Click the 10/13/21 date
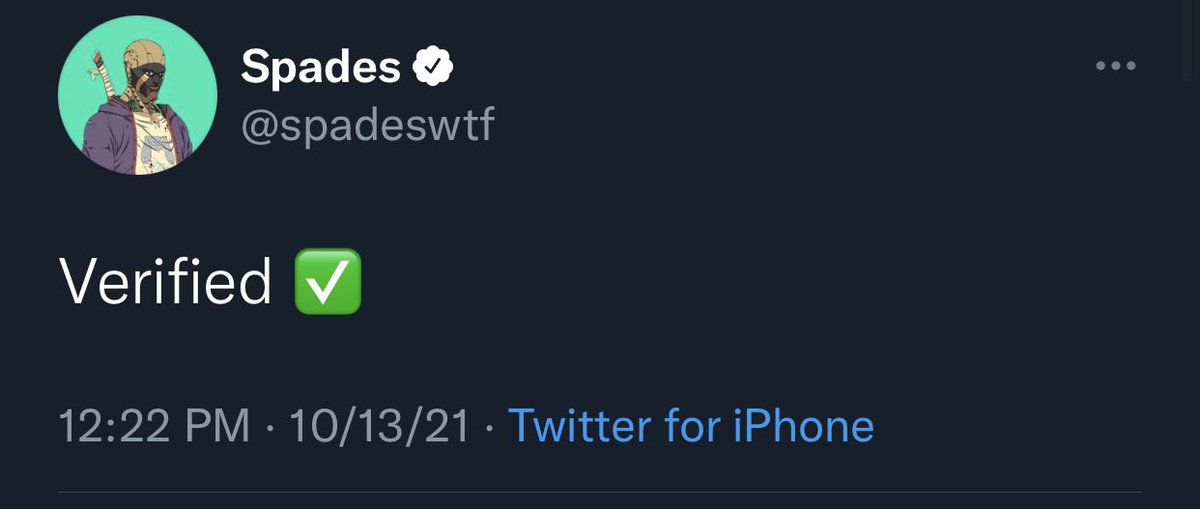The width and height of the screenshot is (1200, 509). (x=379, y=426)
